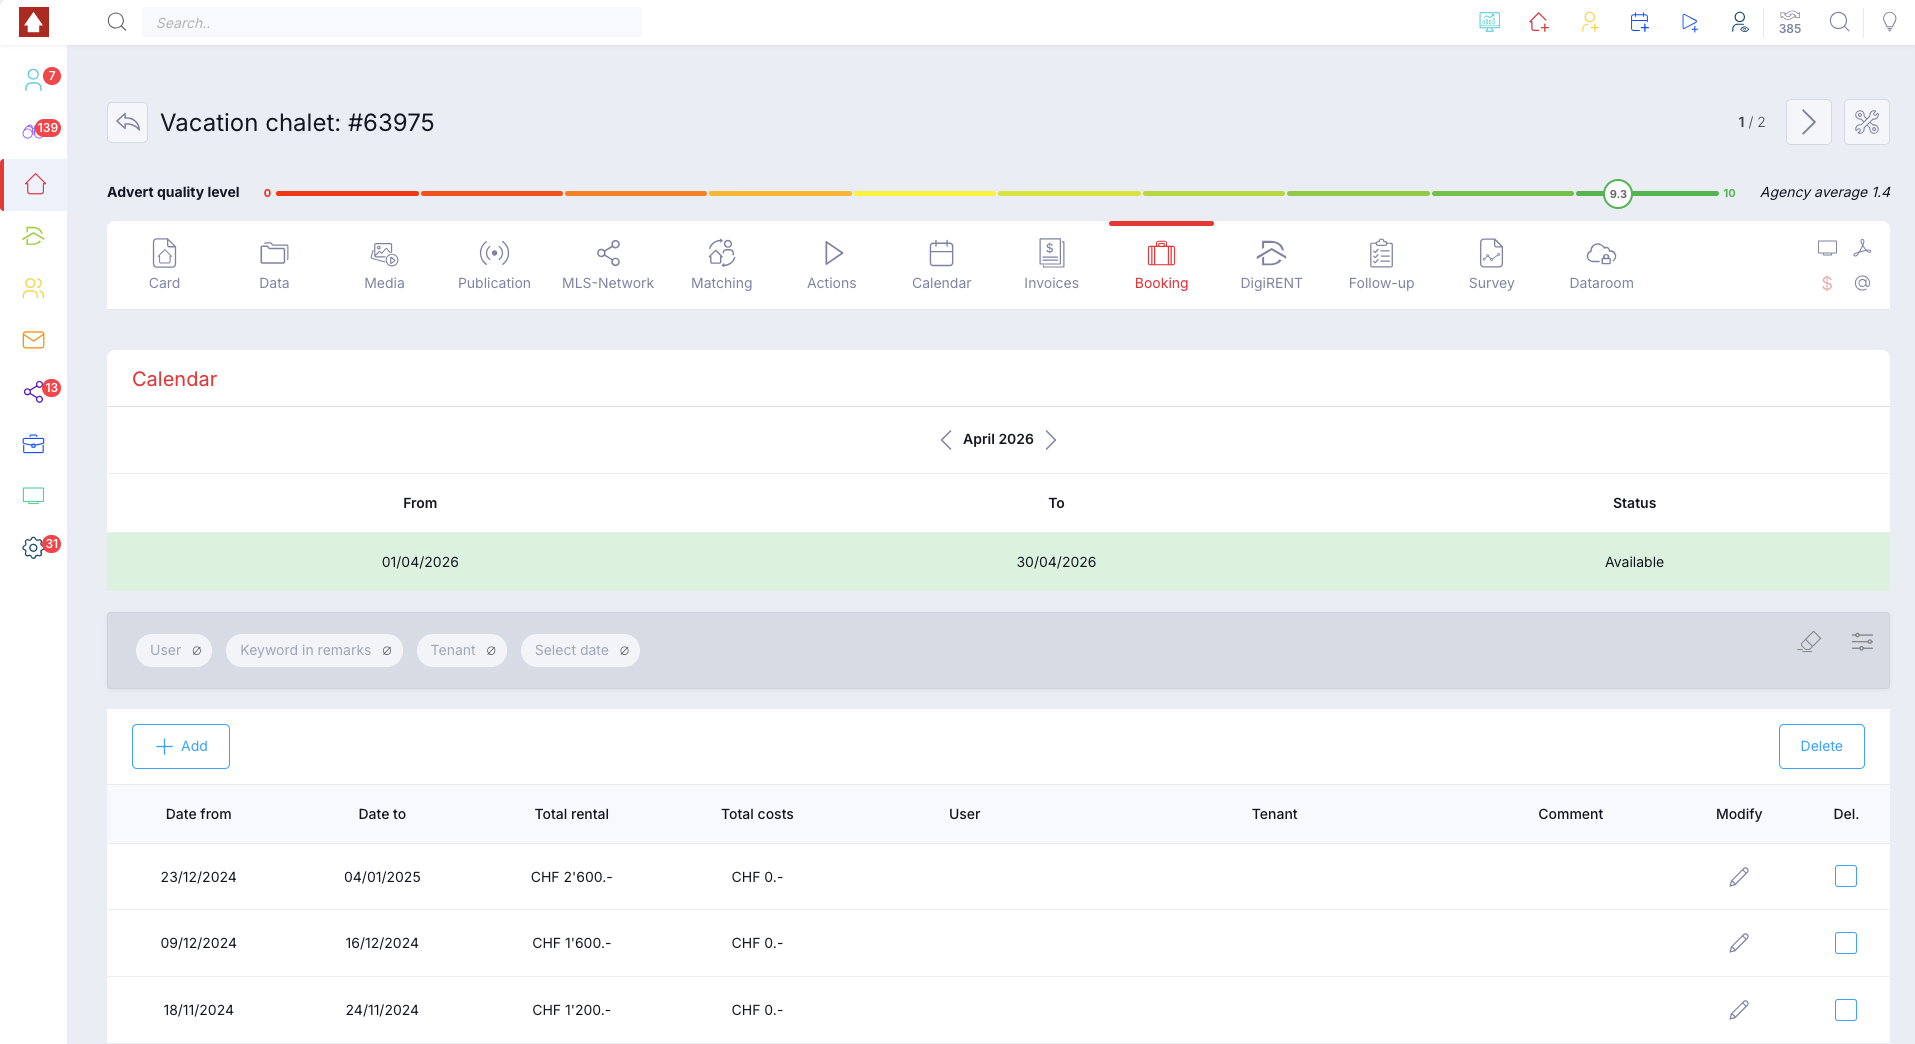This screenshot has width=1915, height=1044.
Task: Open the Invoices tab
Action: coord(1051,265)
